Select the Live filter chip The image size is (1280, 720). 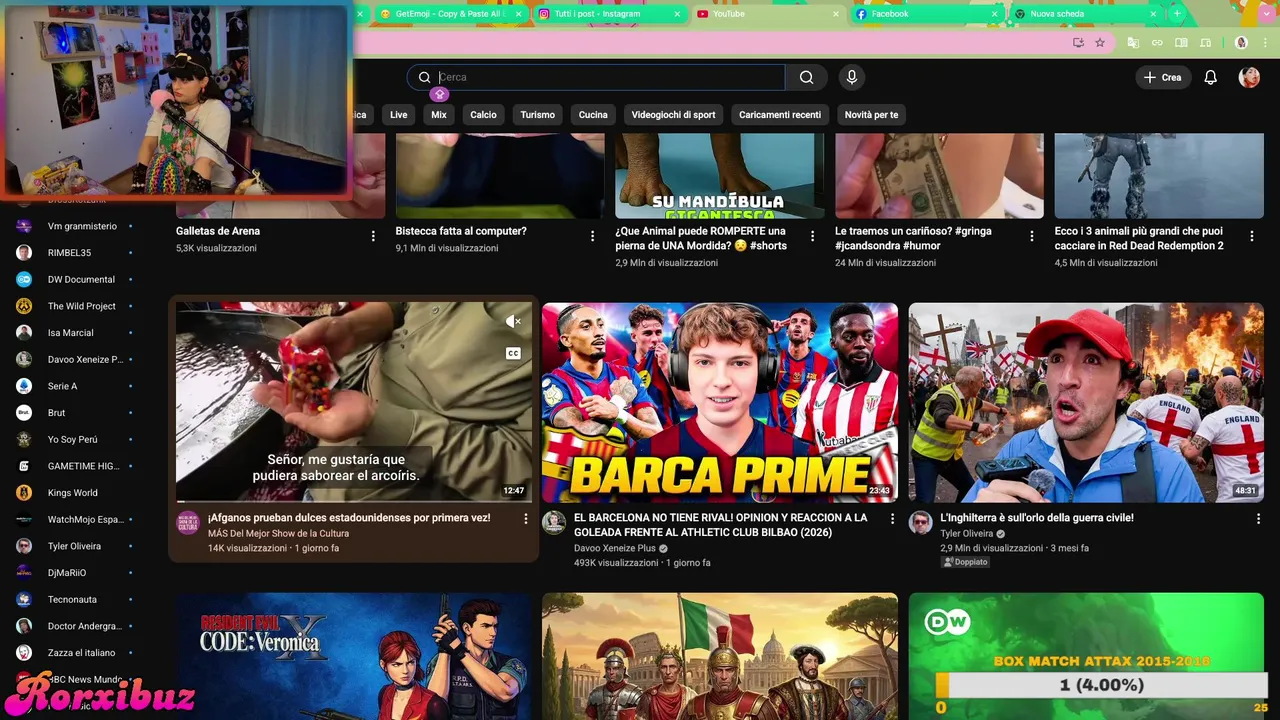398,115
